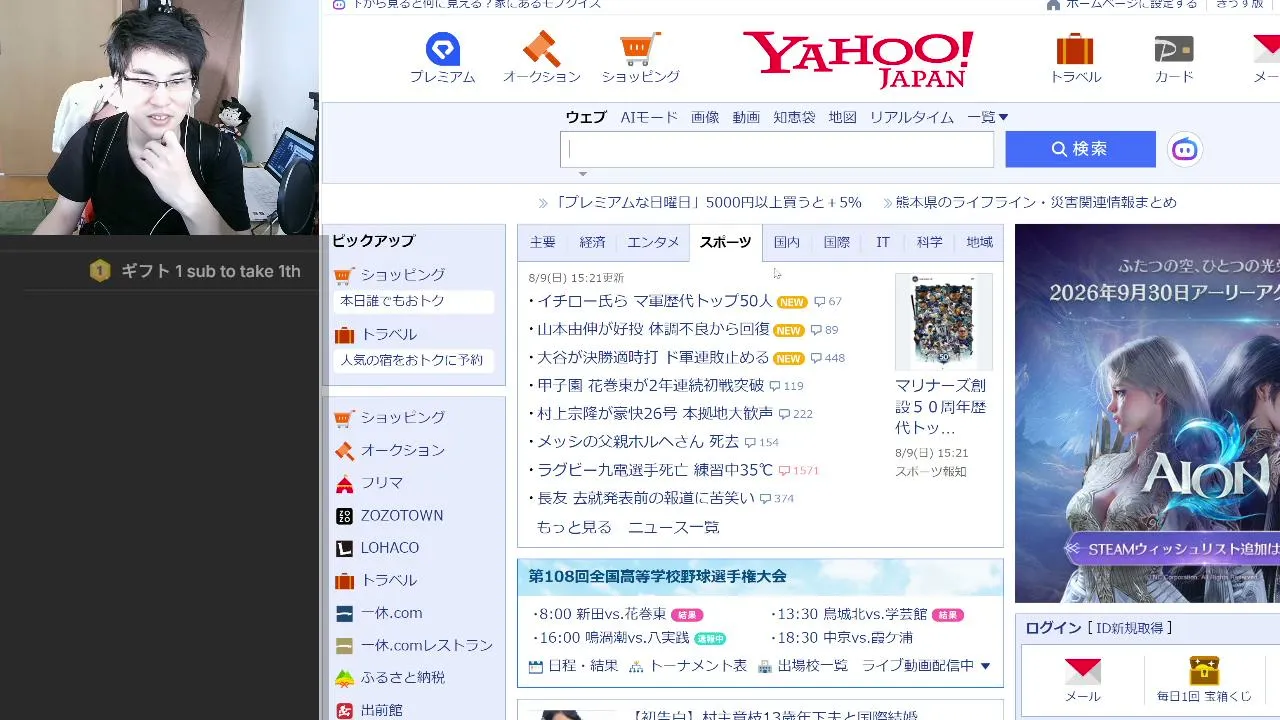Open the 宝箱くじ treasure chest icon
1280x720 pixels.
pyautogui.click(x=1204, y=670)
